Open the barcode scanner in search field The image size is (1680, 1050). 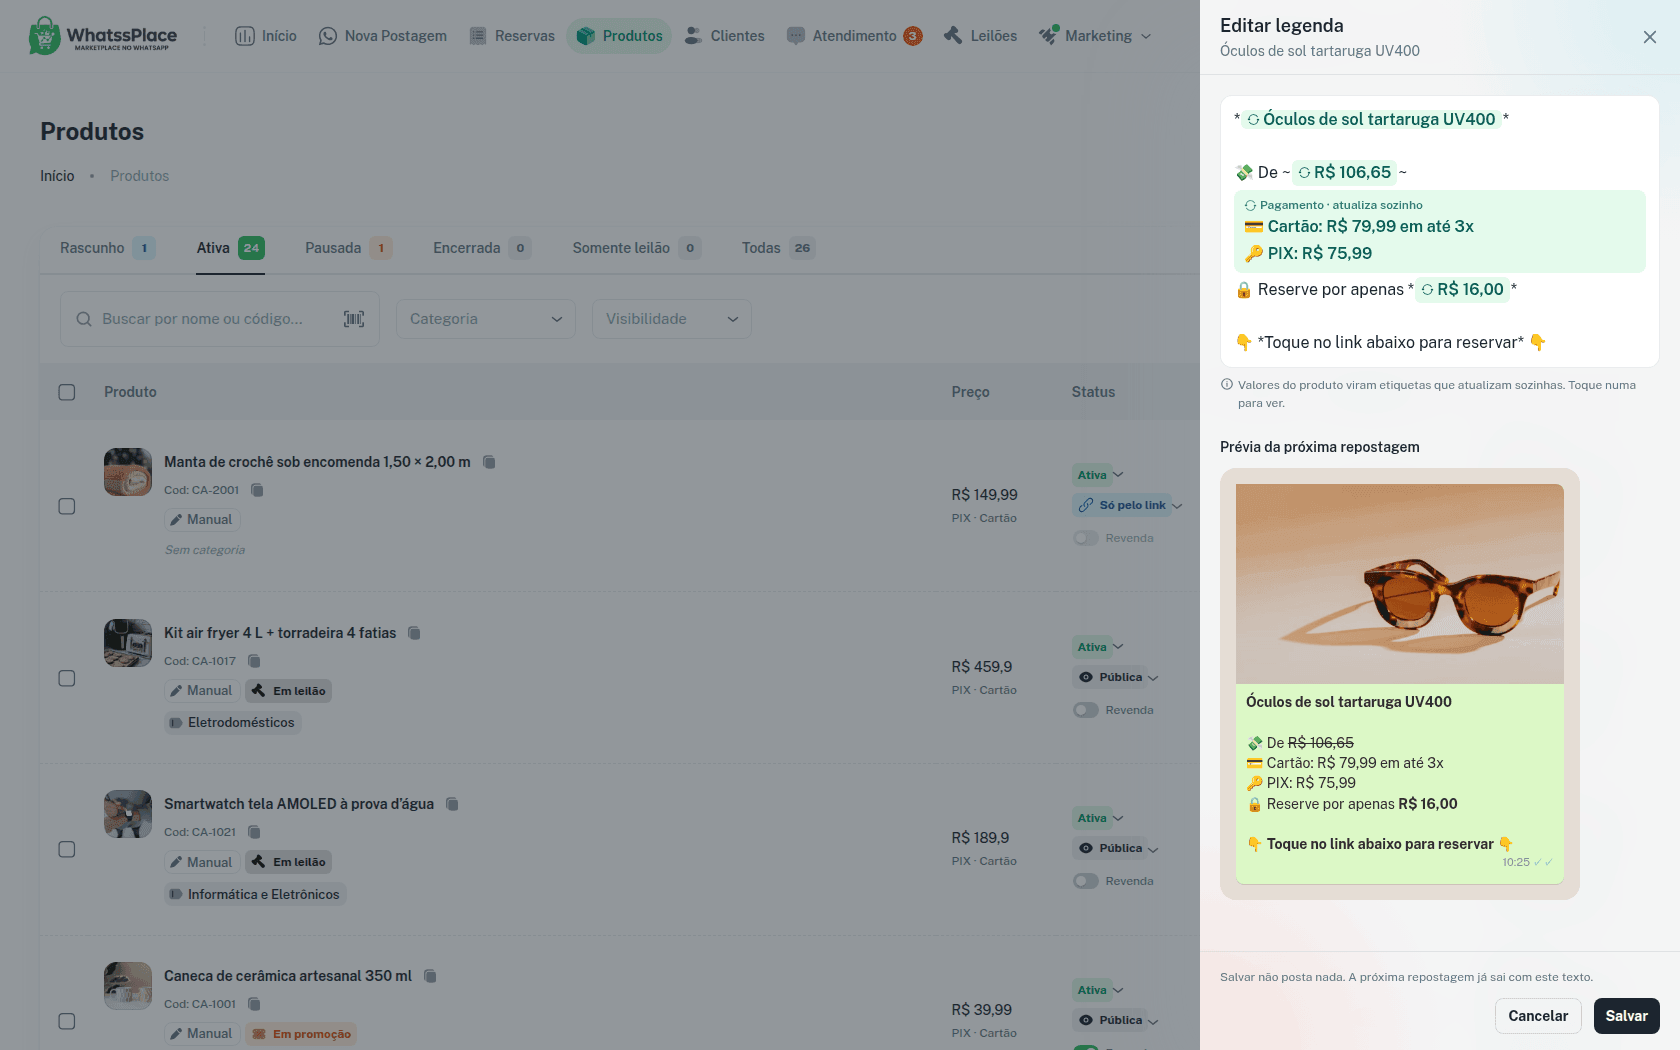(354, 319)
